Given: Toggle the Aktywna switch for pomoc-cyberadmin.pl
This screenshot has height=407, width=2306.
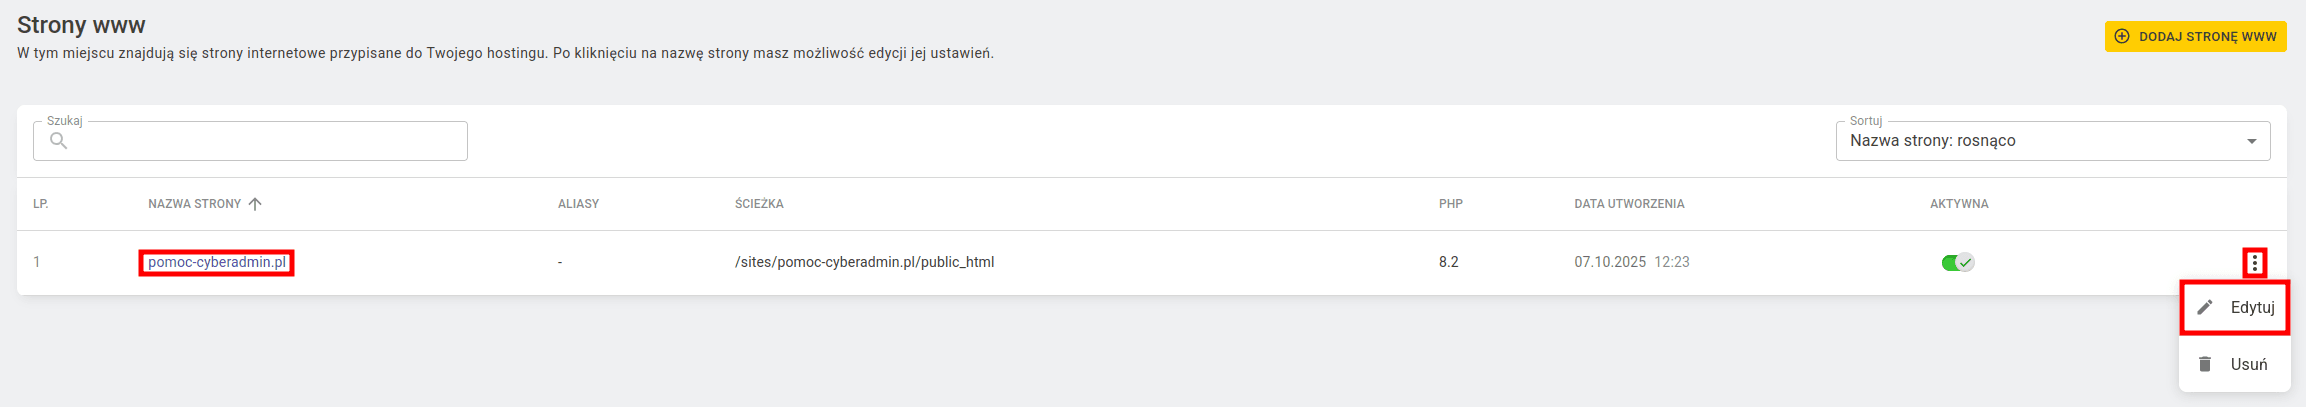Looking at the screenshot, I should pyautogui.click(x=1957, y=263).
